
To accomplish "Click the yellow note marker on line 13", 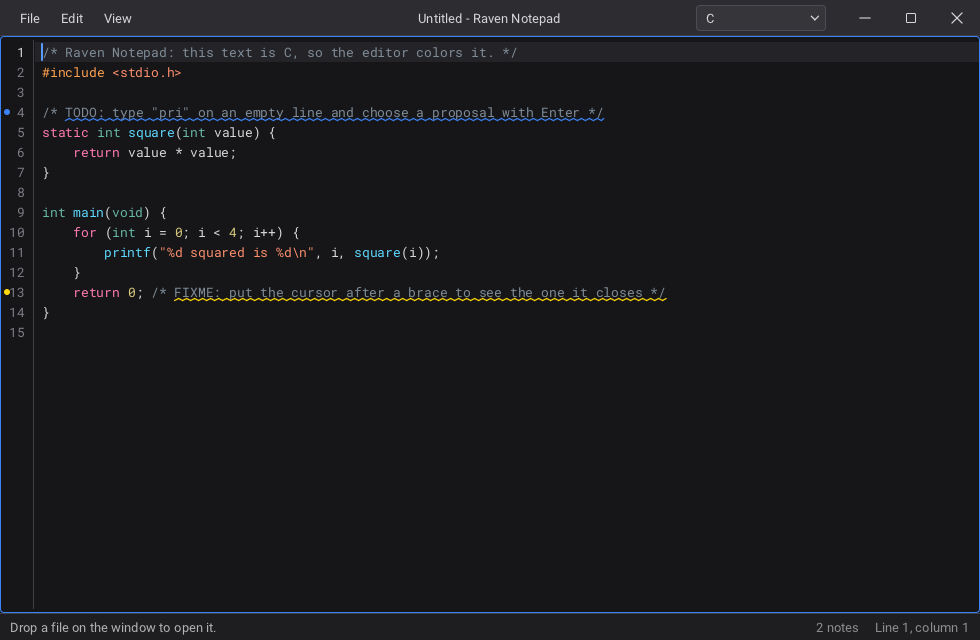I will pyautogui.click(x=8, y=292).
